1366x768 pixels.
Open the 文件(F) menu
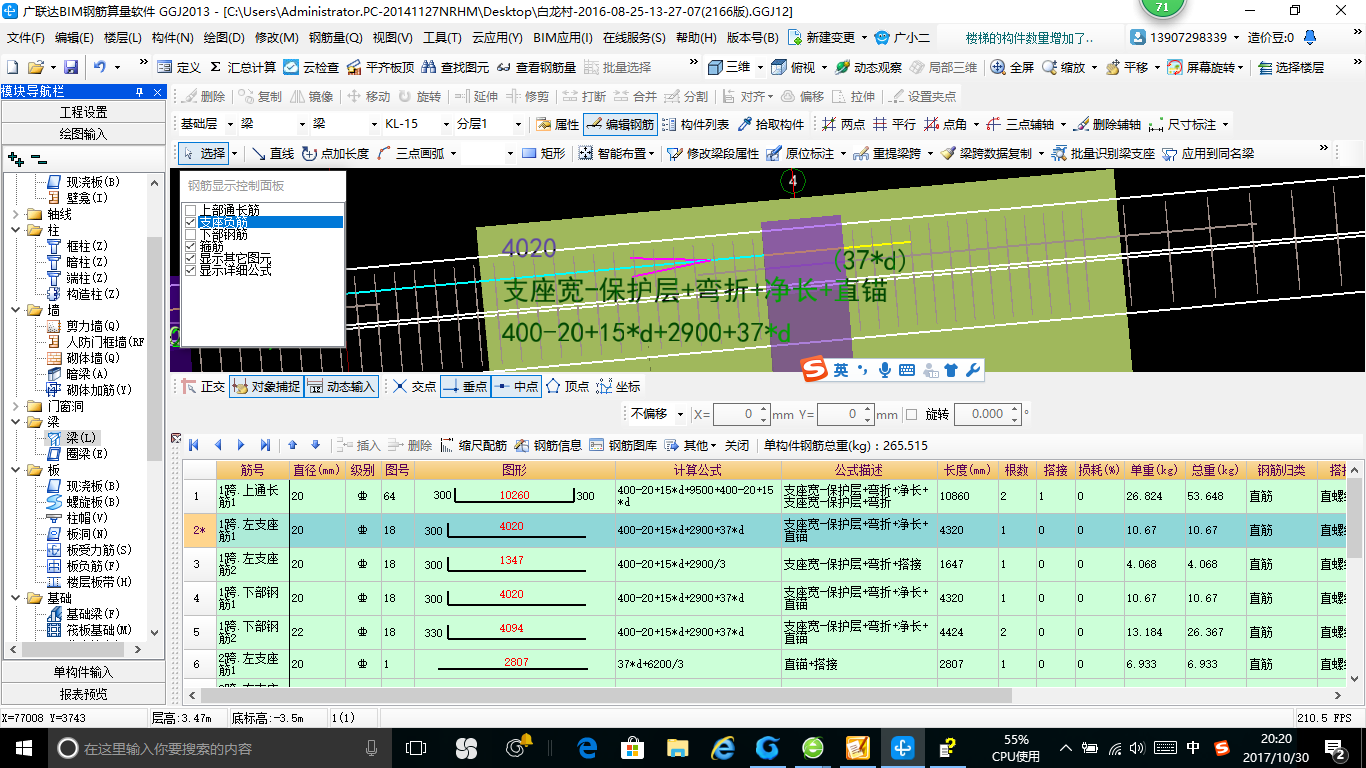[x=26, y=38]
